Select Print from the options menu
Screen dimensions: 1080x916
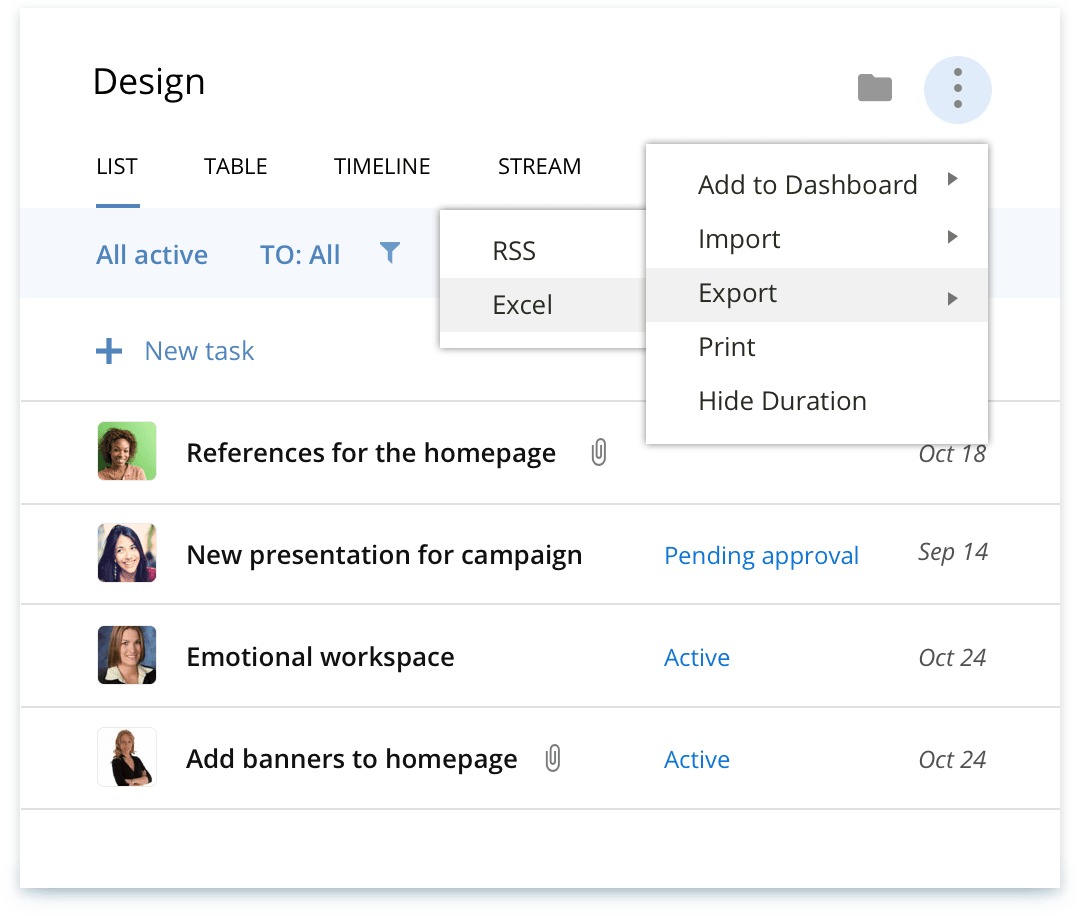(x=726, y=347)
